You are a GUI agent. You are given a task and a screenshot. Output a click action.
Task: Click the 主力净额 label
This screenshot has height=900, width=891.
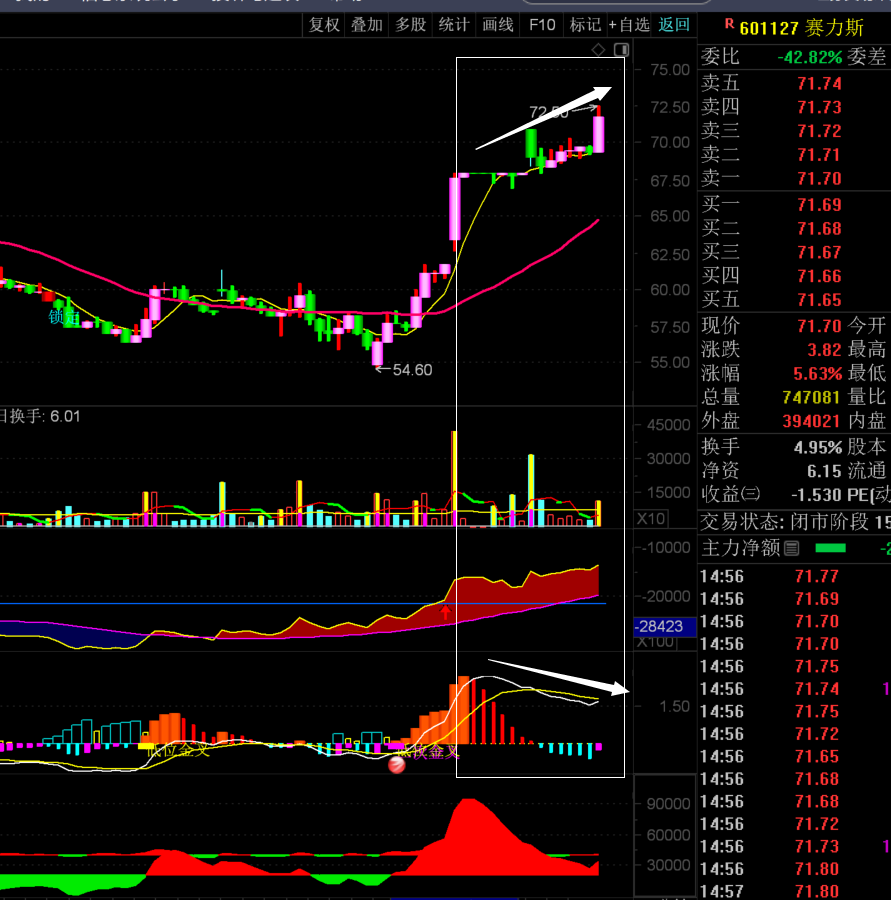point(741,548)
